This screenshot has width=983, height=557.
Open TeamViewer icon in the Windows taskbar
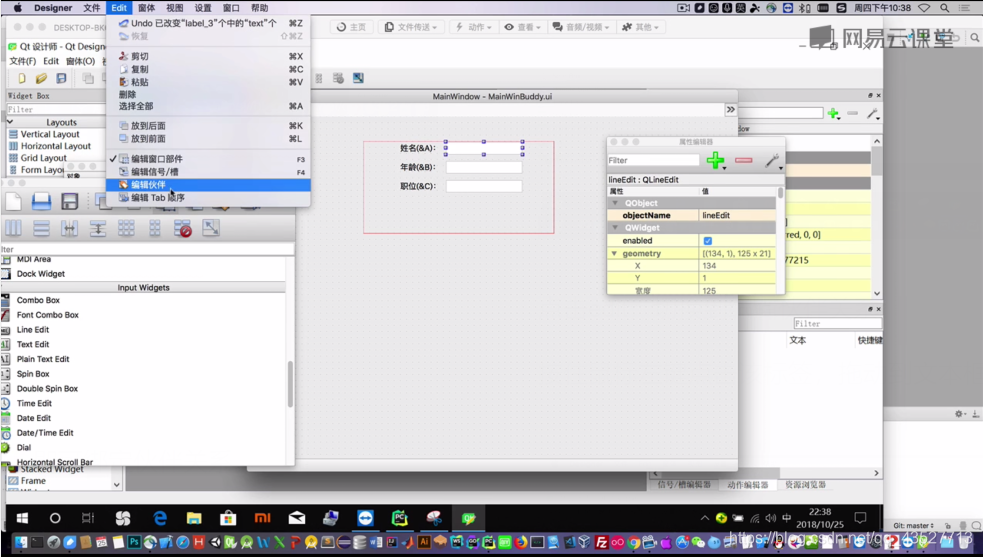(365, 518)
